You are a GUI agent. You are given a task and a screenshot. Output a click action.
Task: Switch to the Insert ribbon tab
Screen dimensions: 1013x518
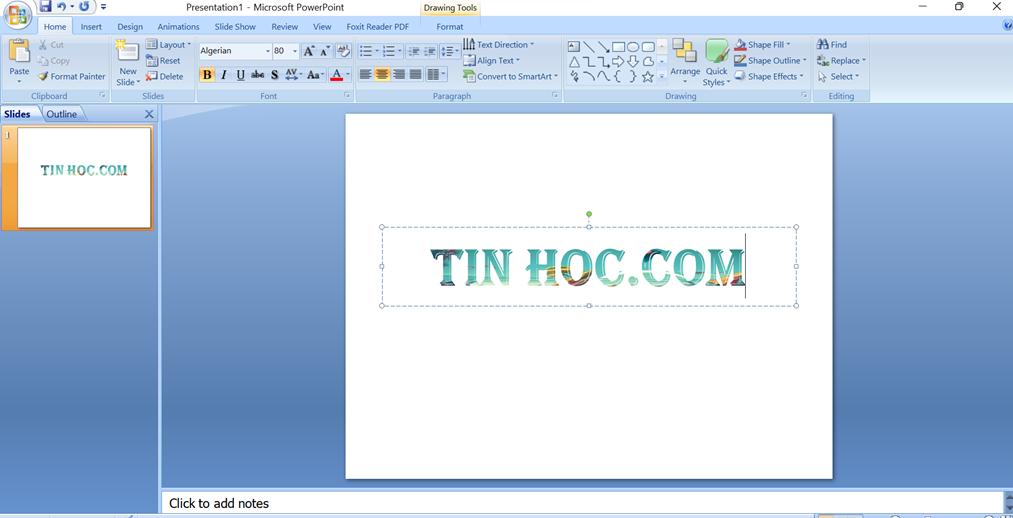(x=91, y=27)
